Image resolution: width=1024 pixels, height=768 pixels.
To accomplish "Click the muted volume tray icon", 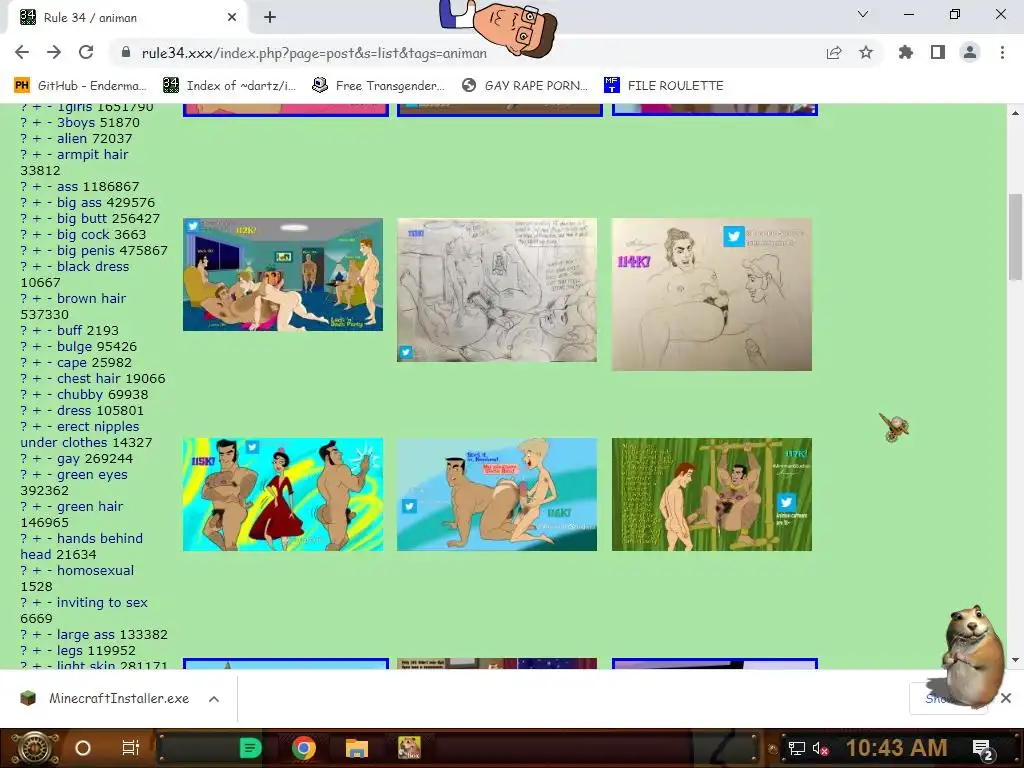I will 820,748.
